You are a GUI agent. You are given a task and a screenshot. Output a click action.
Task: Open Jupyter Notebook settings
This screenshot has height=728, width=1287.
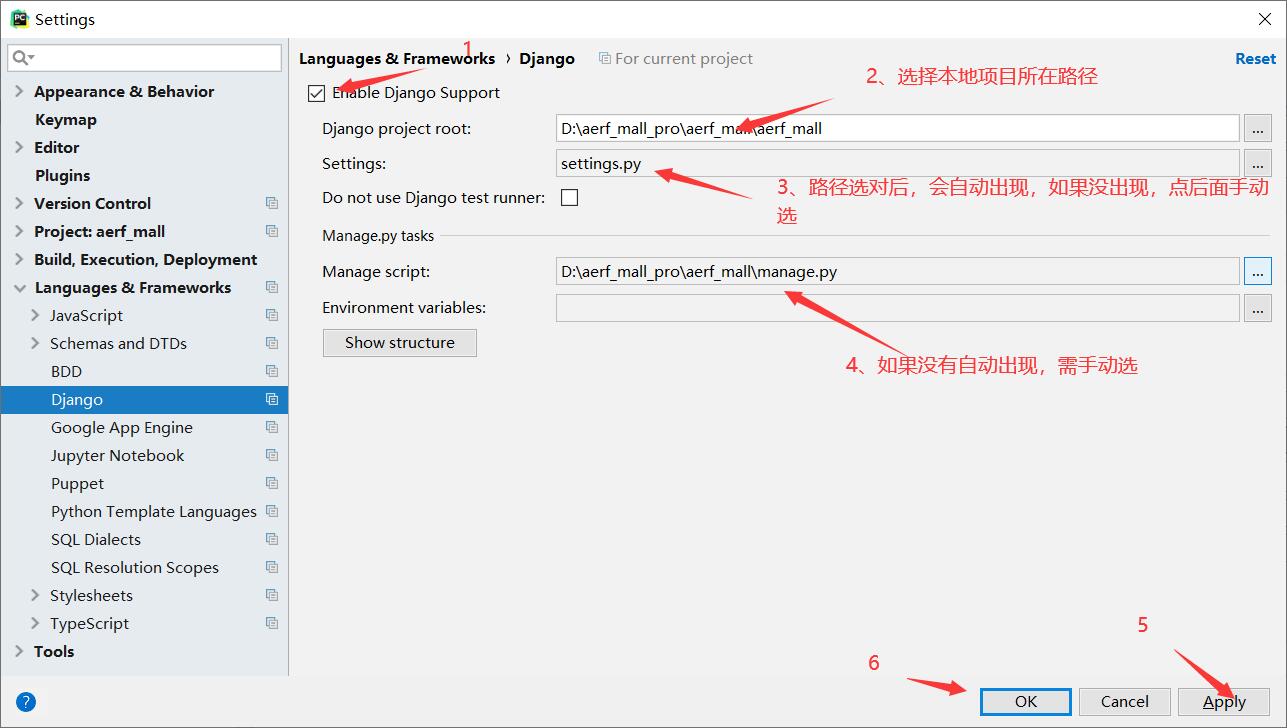click(118, 455)
